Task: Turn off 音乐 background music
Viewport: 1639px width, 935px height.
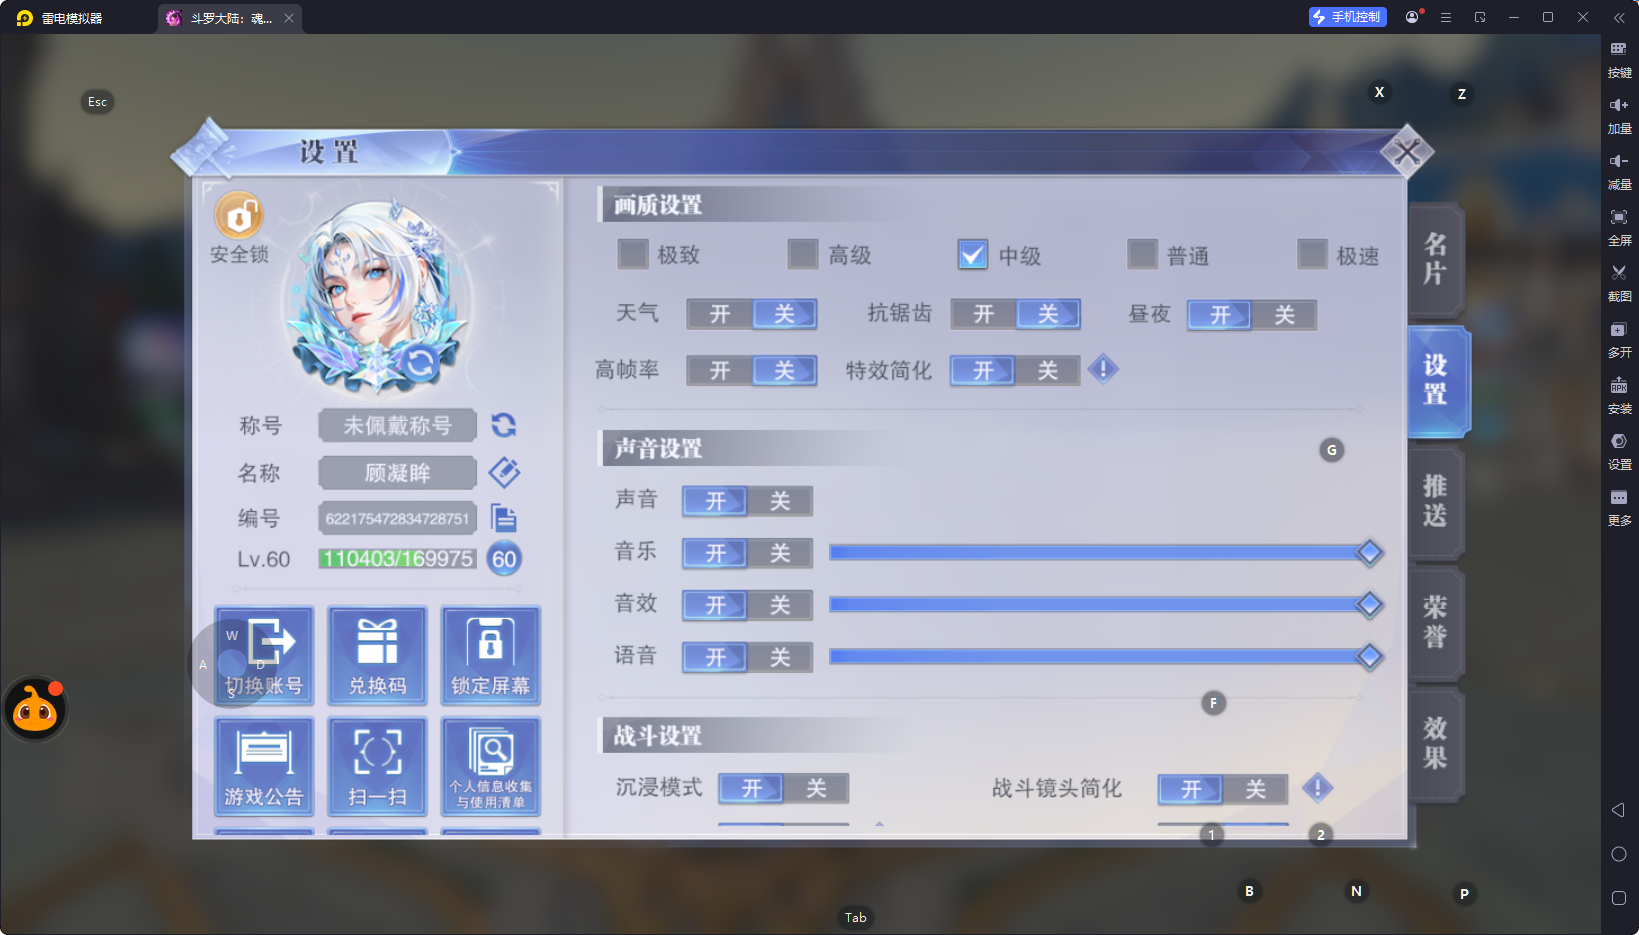Action: click(779, 553)
